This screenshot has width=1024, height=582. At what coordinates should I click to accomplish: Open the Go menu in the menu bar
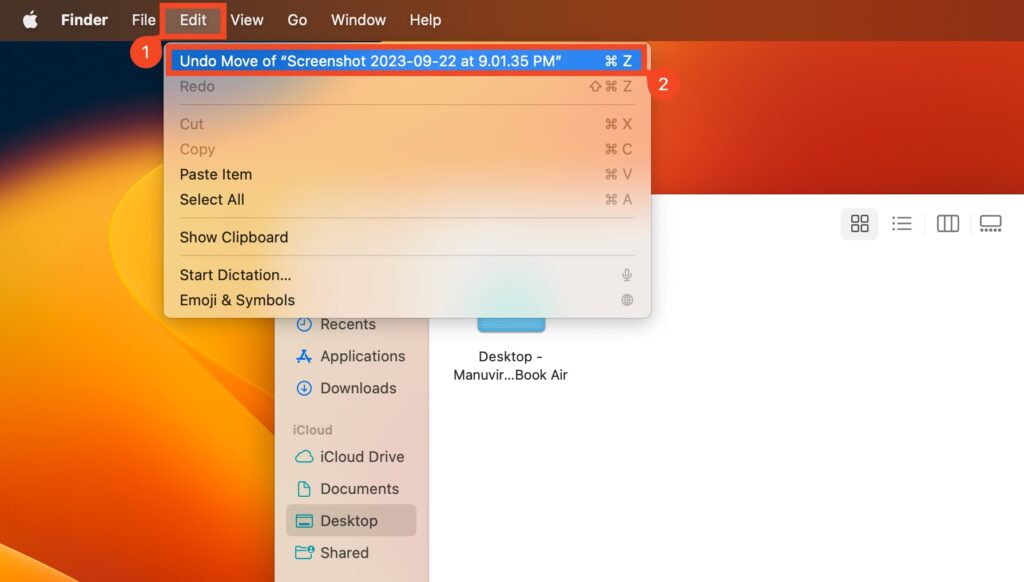tap(297, 19)
